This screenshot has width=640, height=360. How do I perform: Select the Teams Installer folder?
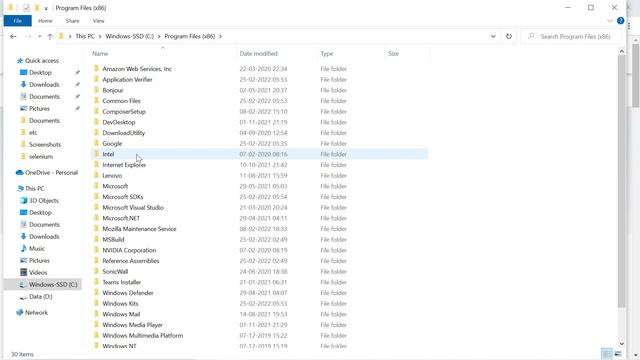(x=121, y=282)
